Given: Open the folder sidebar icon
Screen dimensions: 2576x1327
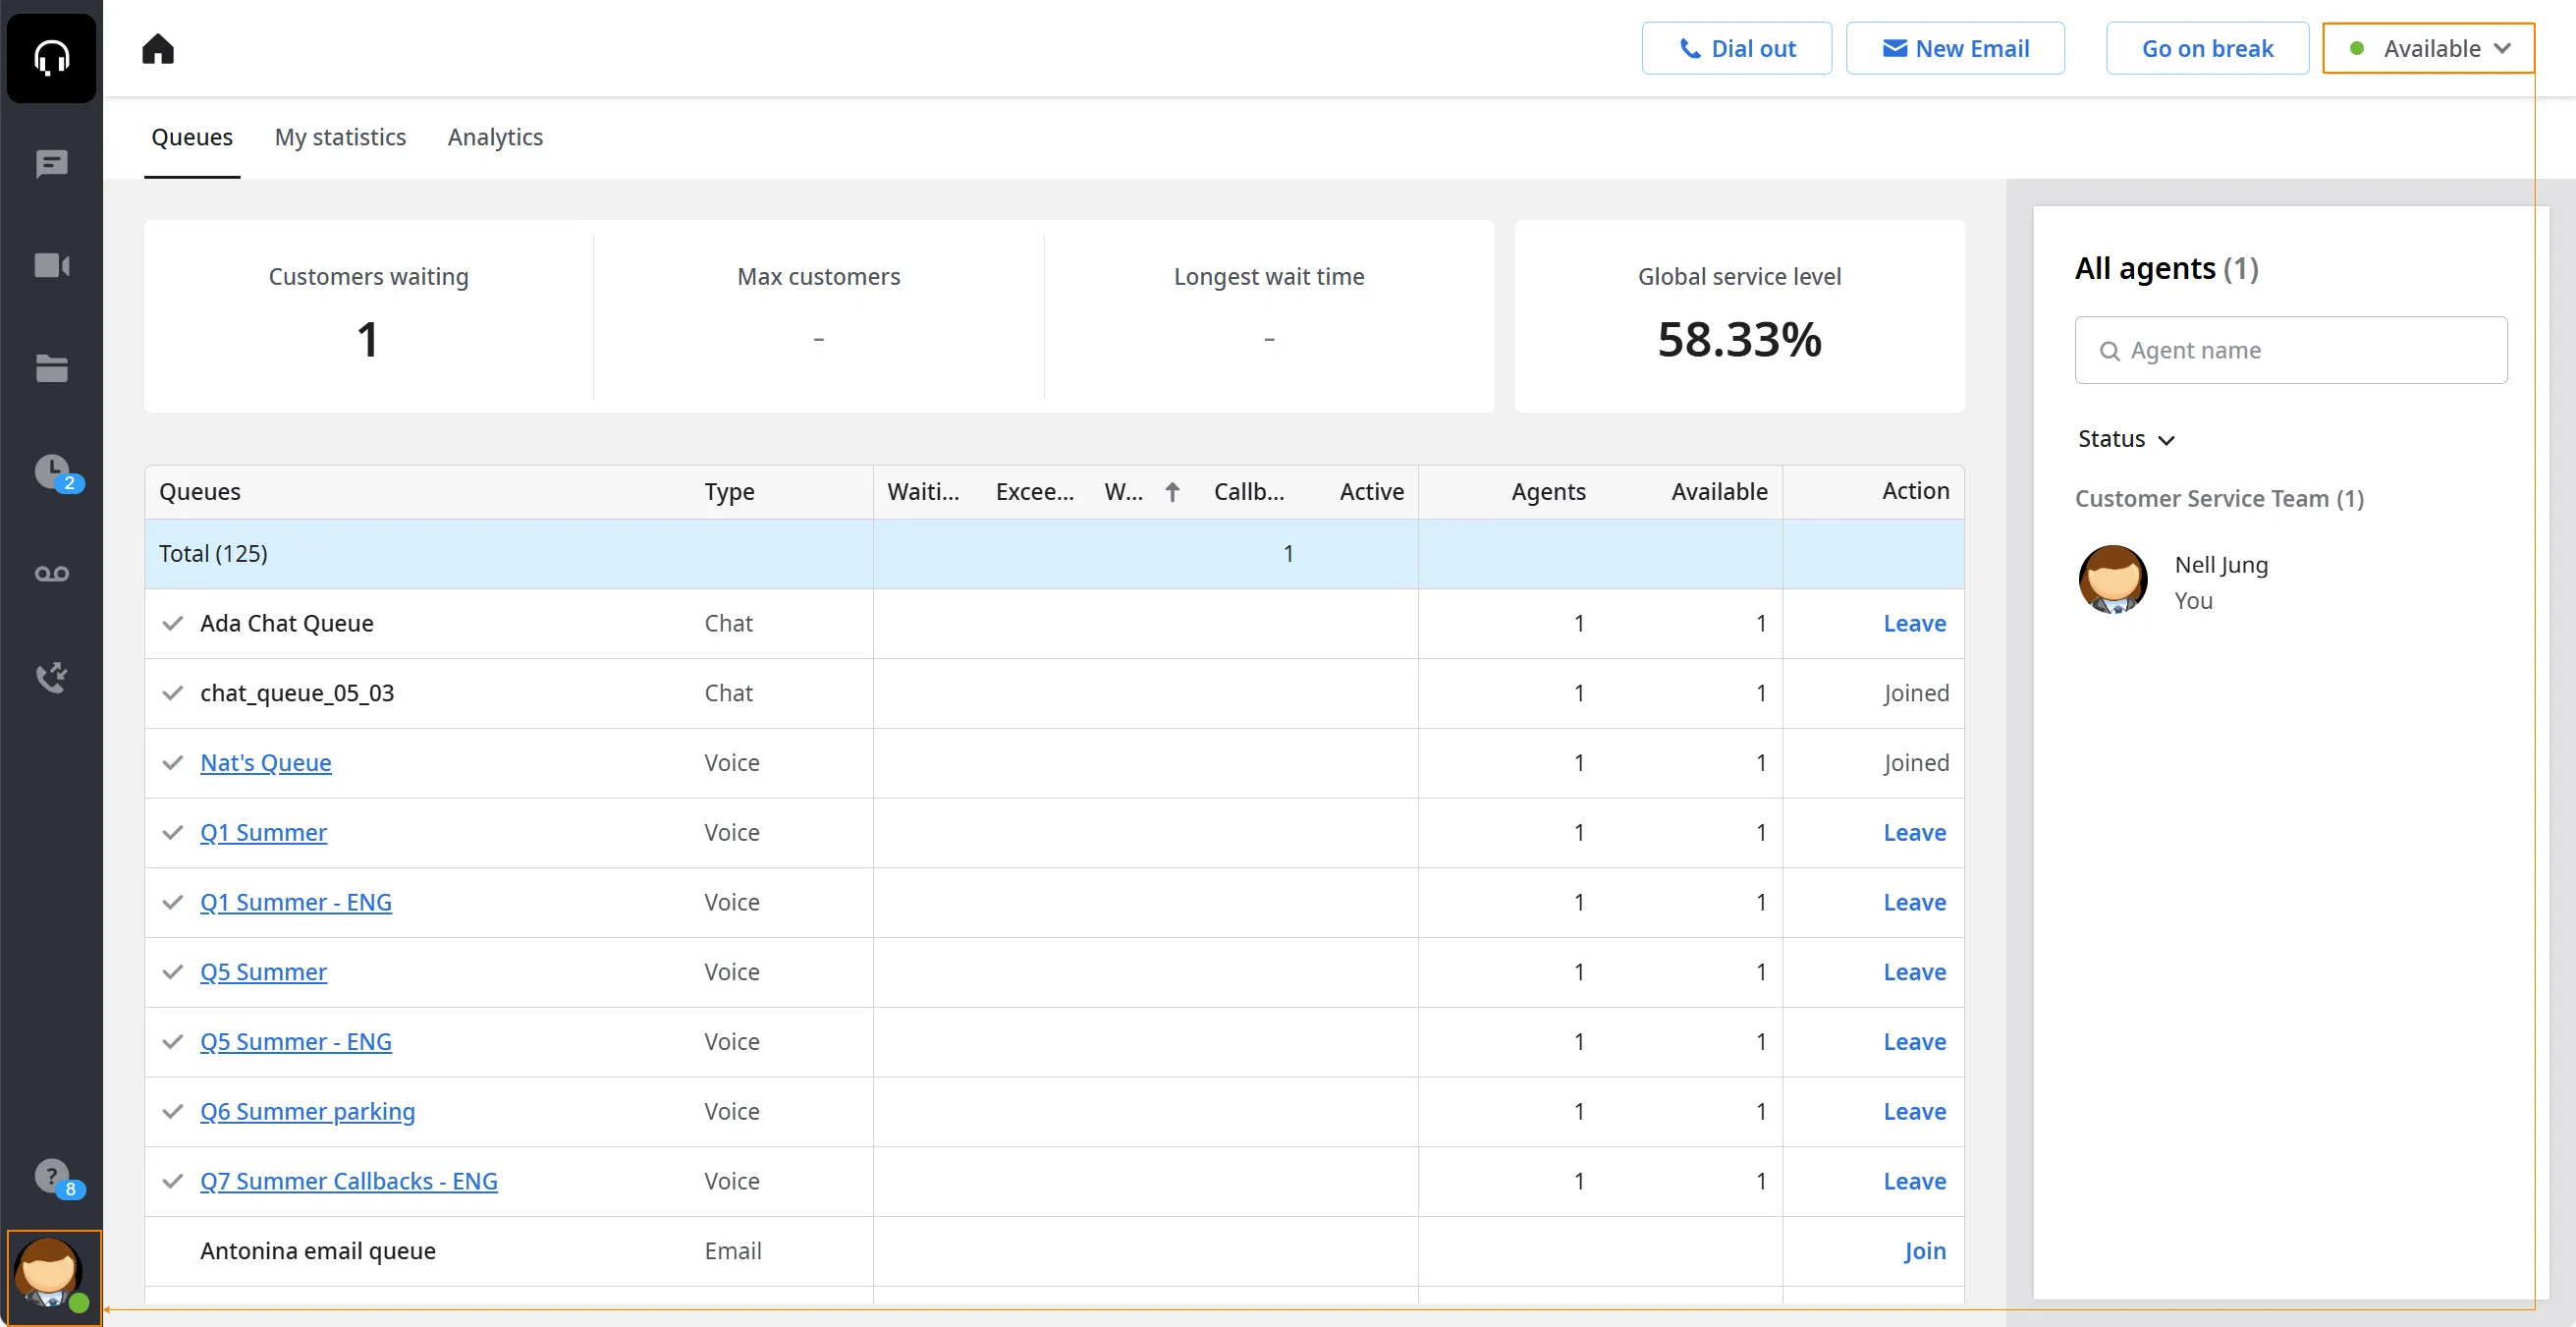Looking at the screenshot, I should tap(51, 368).
